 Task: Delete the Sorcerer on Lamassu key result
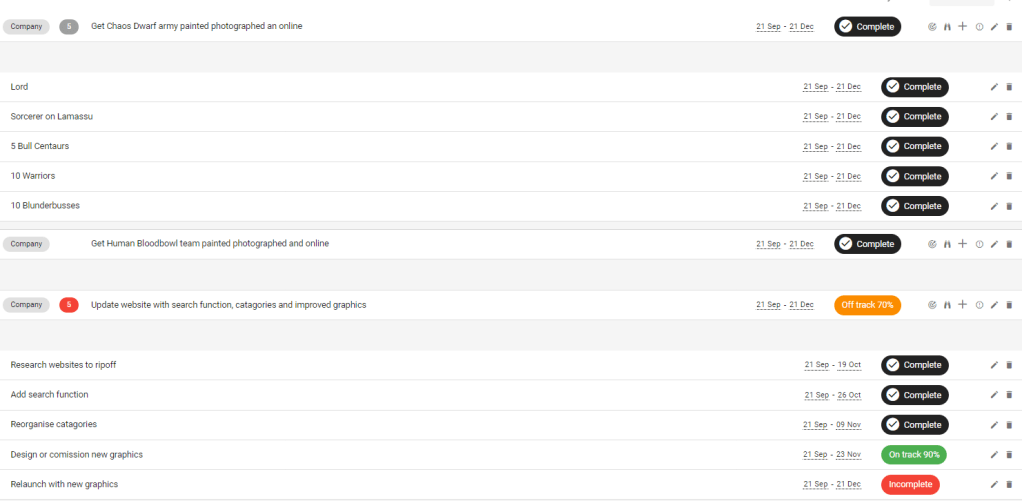point(1009,117)
